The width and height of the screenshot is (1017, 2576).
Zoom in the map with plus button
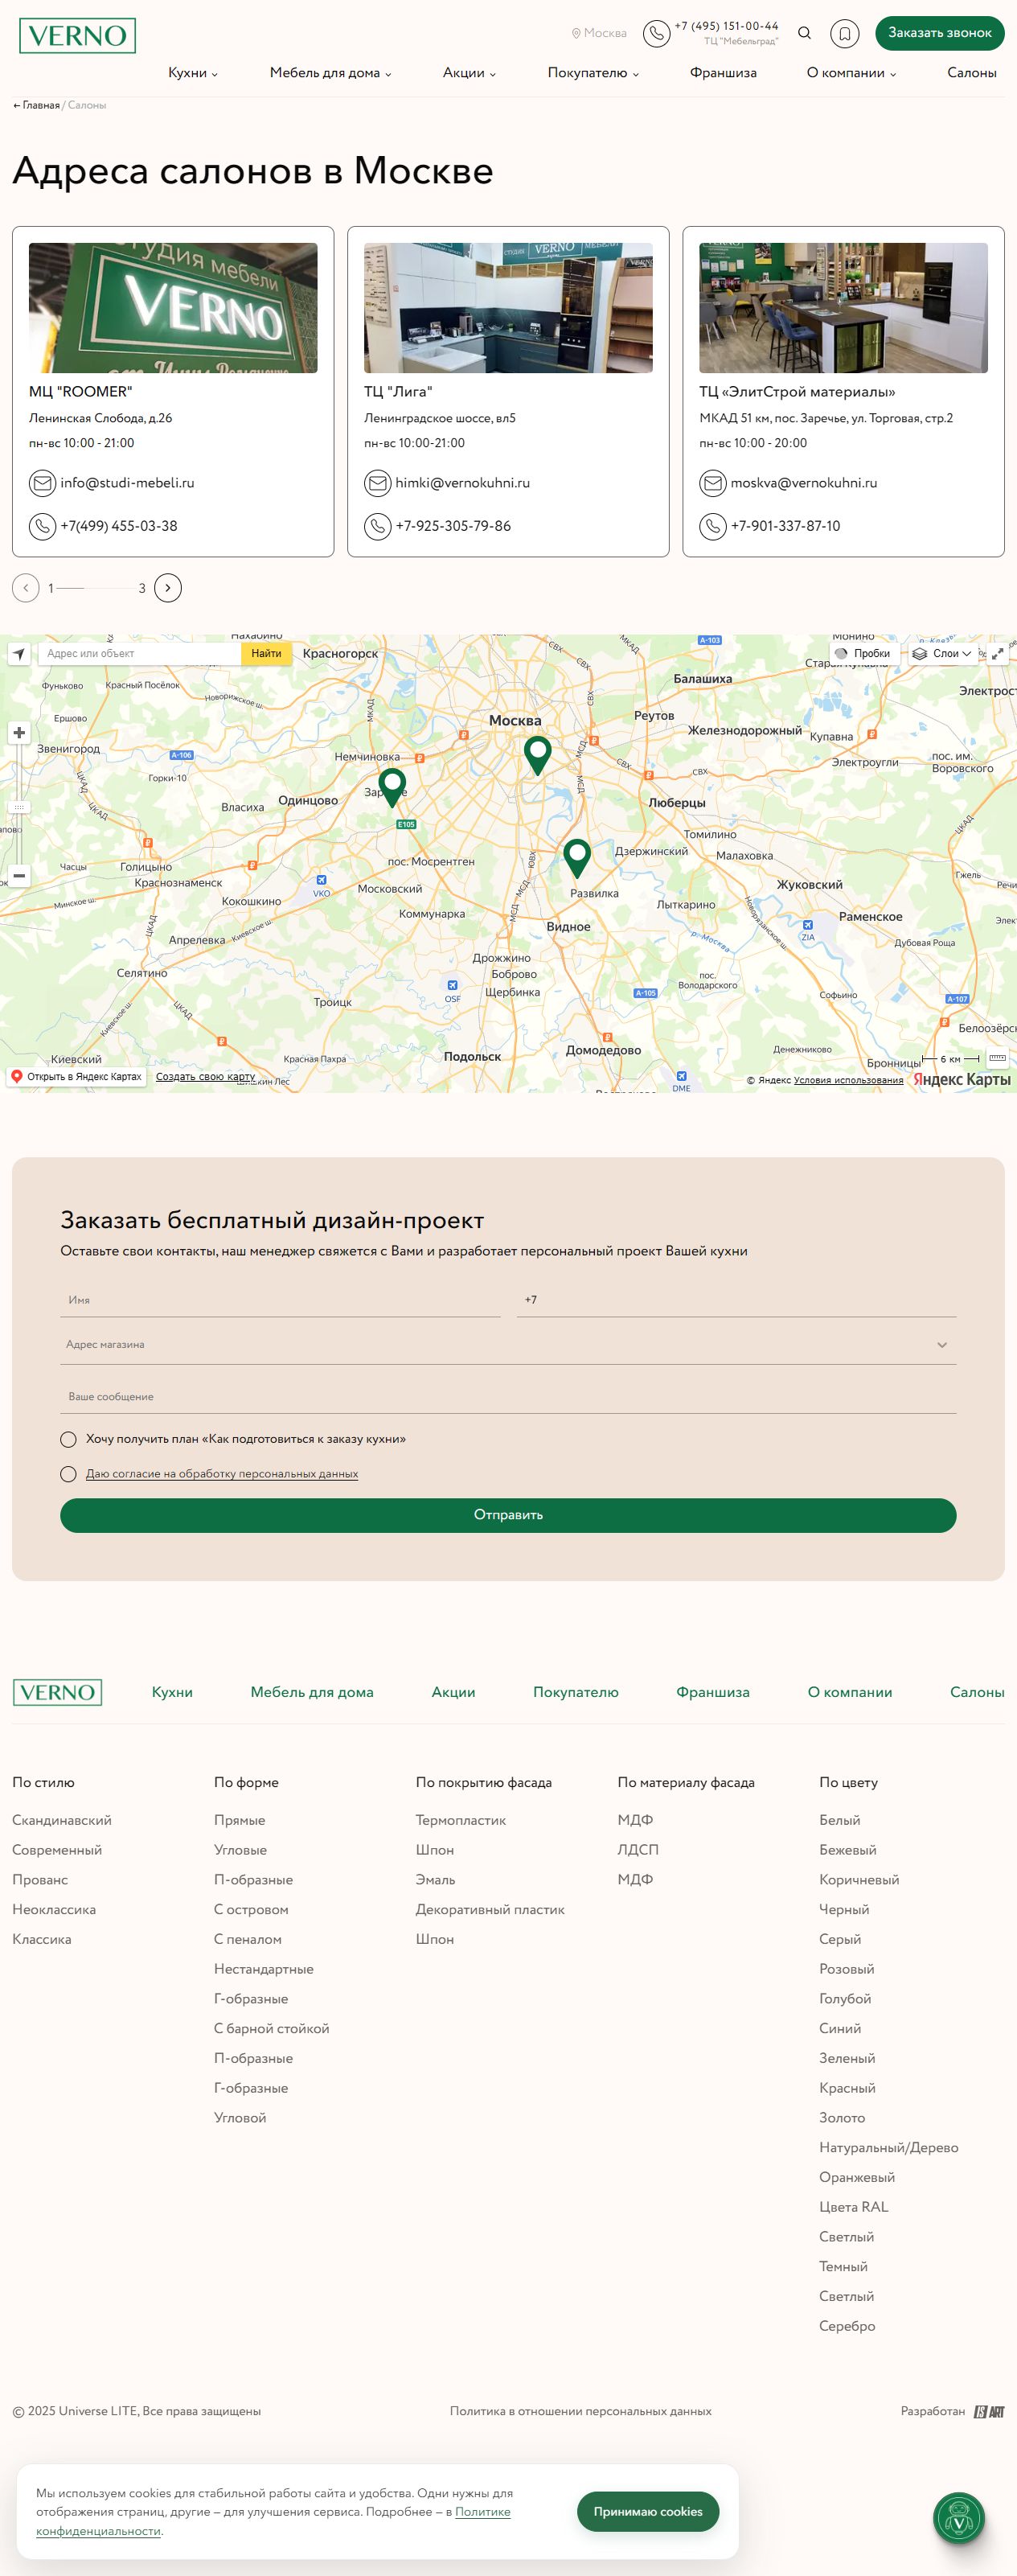(x=19, y=733)
